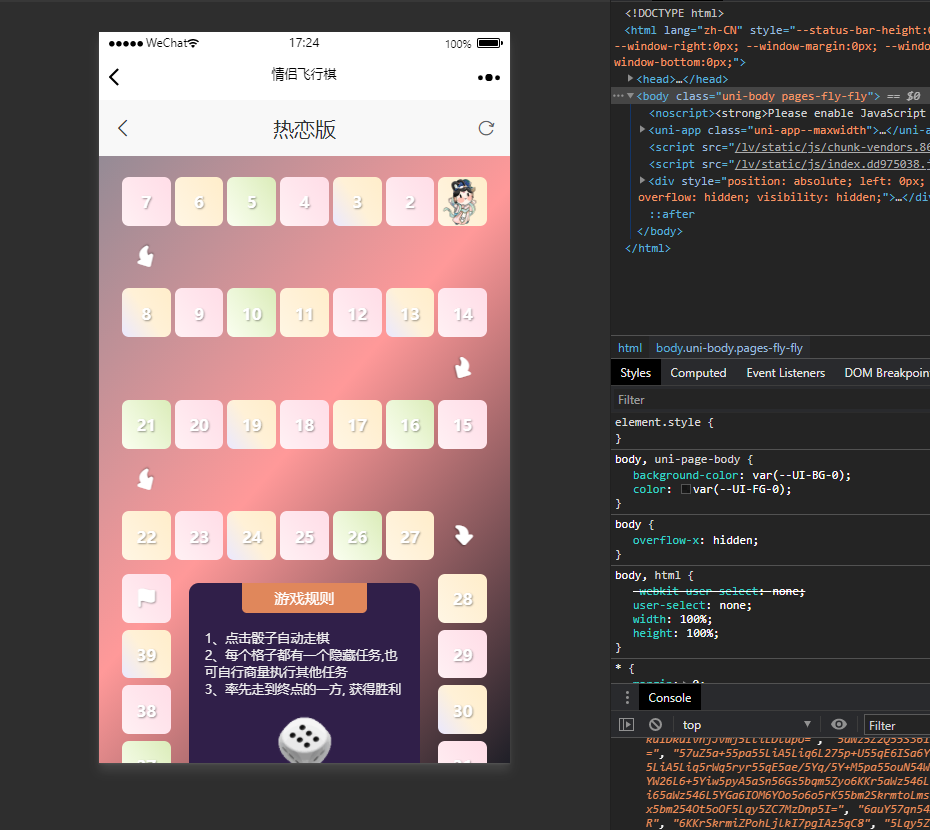Click the 游戏规则 button

pos(304,598)
